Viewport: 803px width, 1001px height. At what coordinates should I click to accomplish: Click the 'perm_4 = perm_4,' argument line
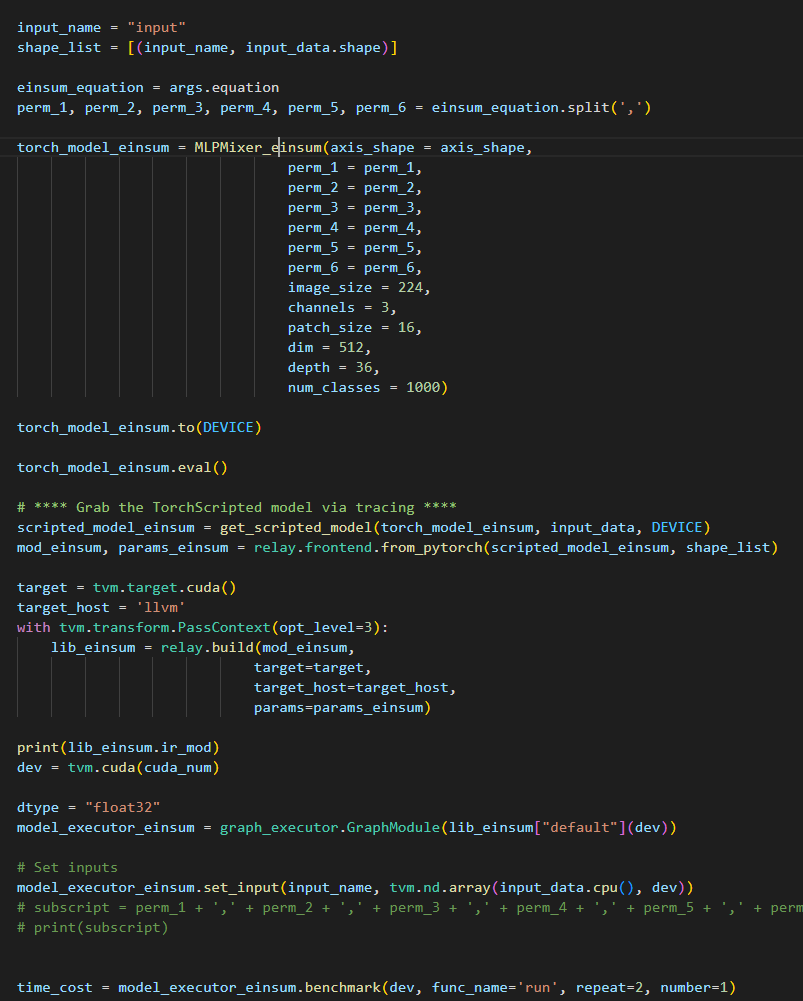pyautogui.click(x=355, y=227)
